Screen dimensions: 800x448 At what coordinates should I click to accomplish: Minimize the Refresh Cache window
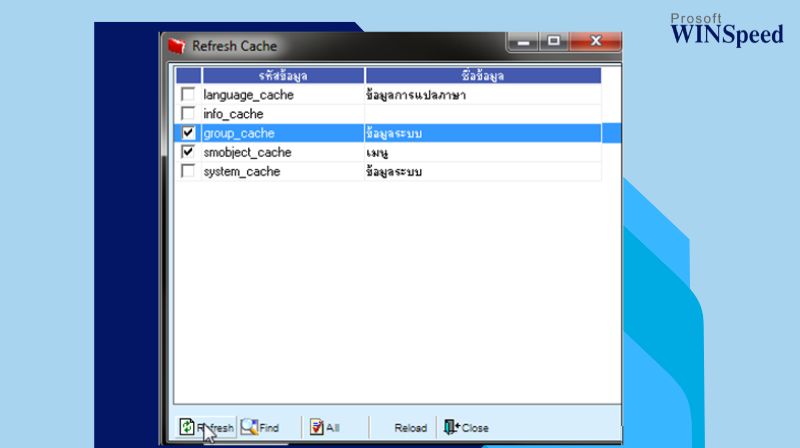click(523, 42)
